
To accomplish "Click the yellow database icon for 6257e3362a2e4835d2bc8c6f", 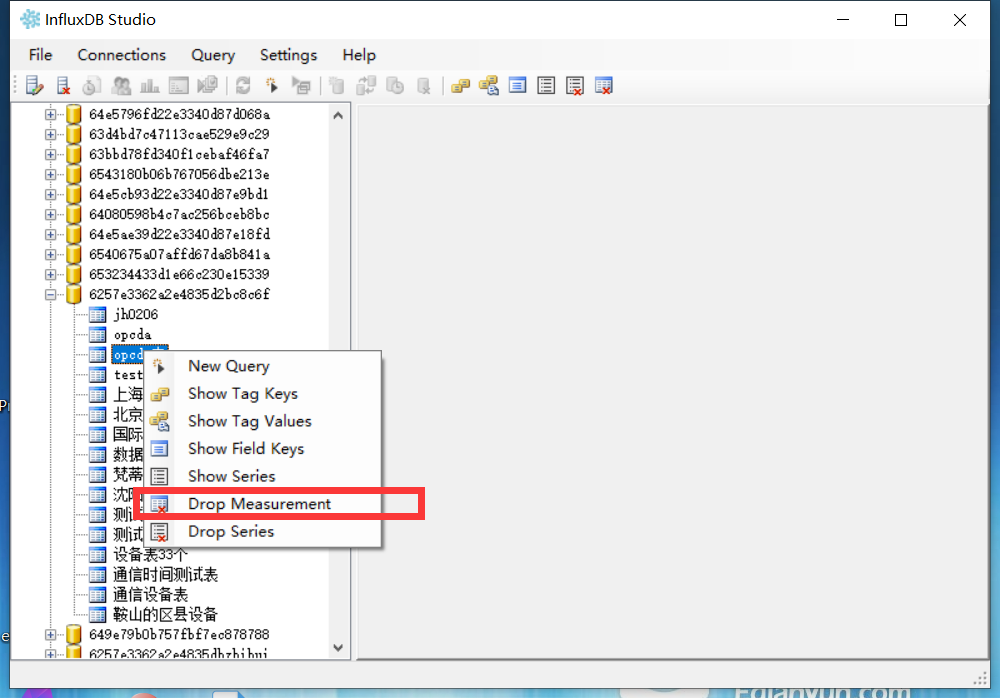I will [74, 294].
